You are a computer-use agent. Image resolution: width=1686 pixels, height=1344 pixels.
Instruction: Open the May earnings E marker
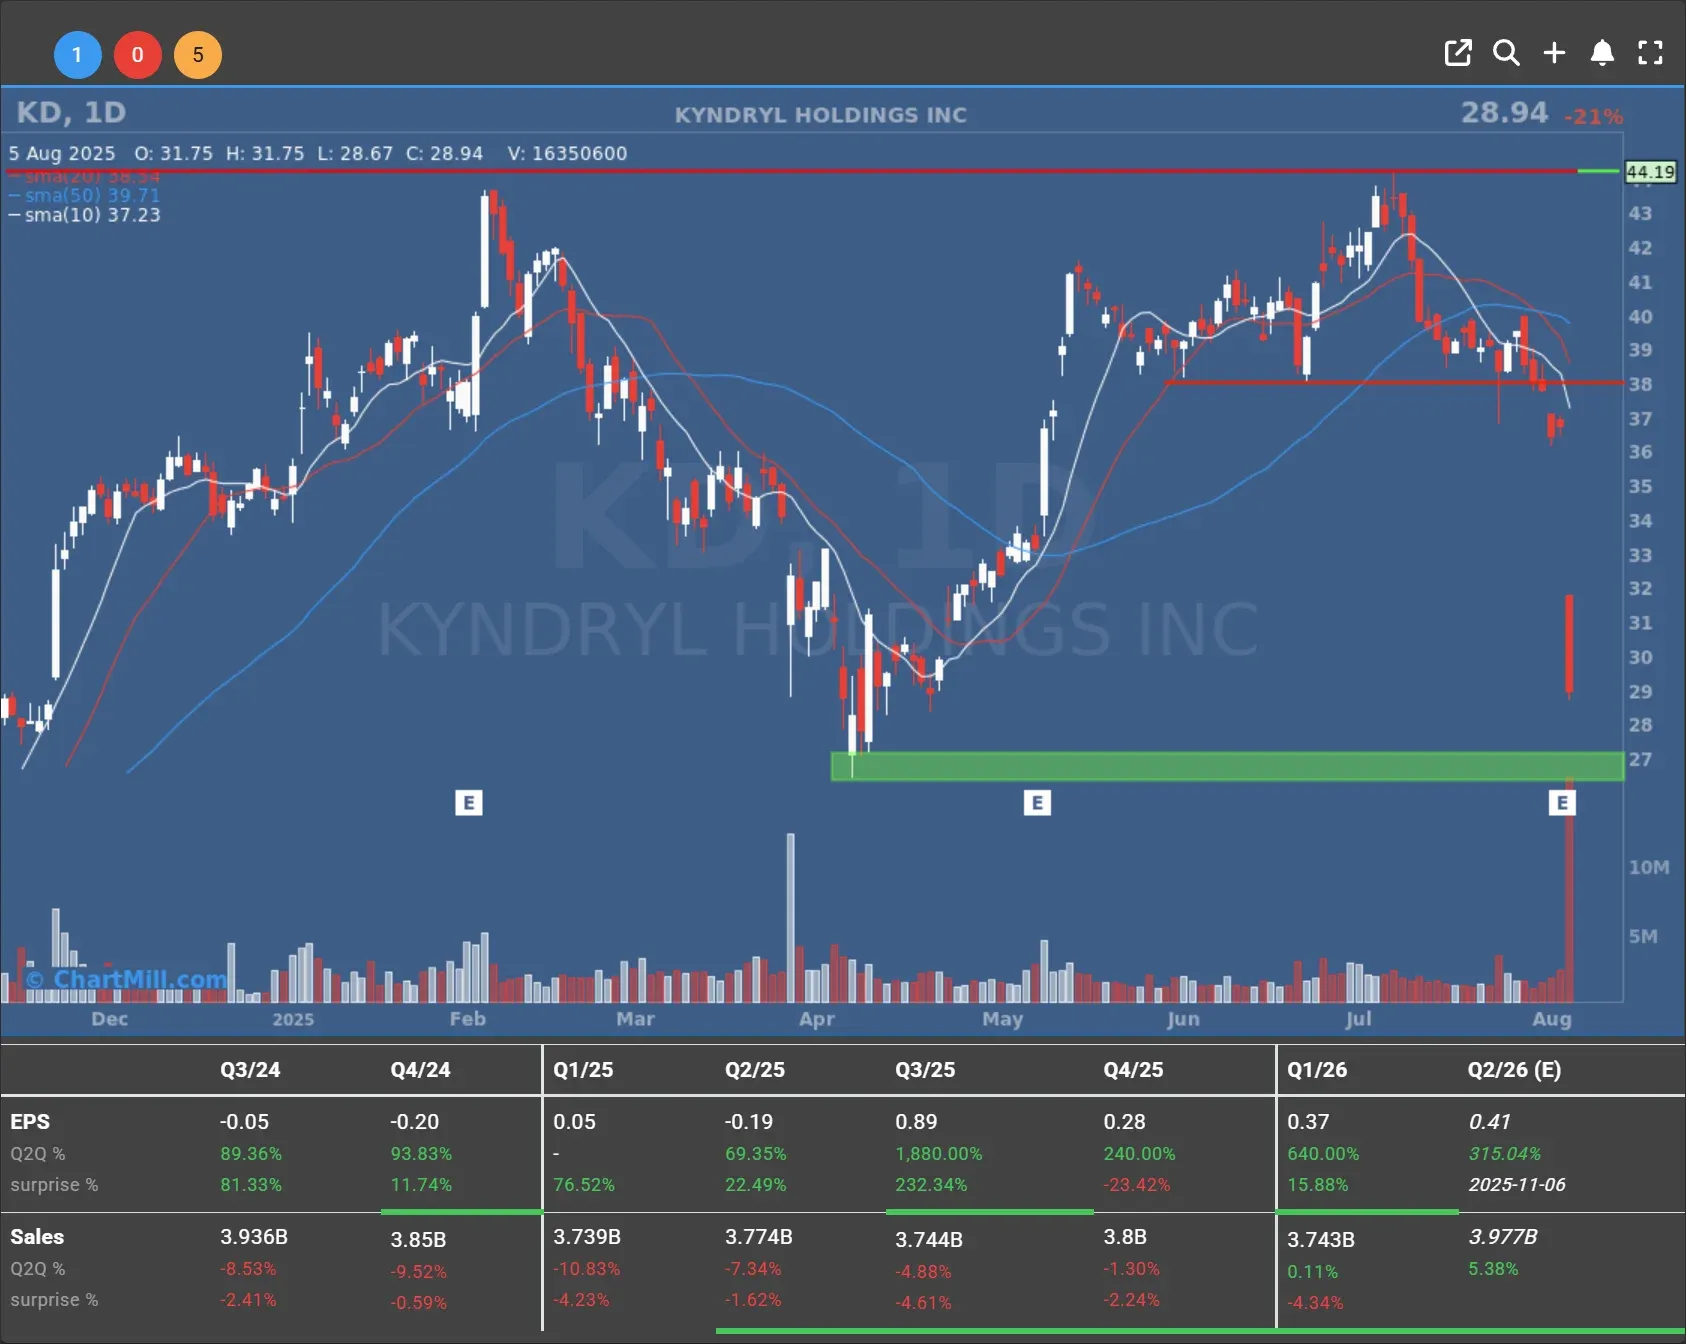[1037, 802]
